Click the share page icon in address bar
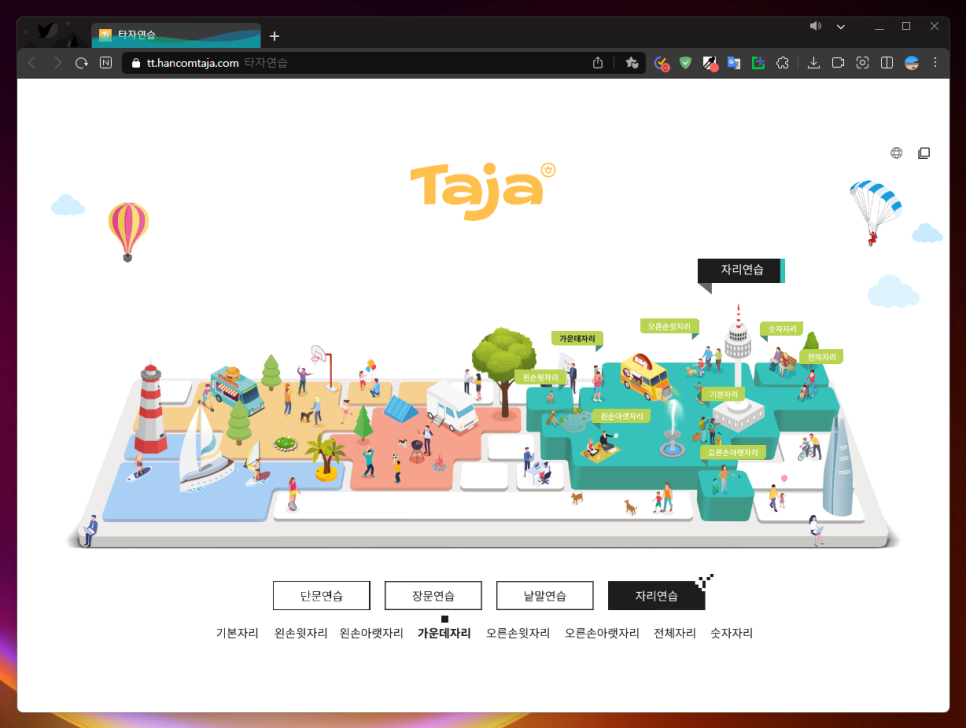This screenshot has height=728, width=966. click(x=598, y=62)
